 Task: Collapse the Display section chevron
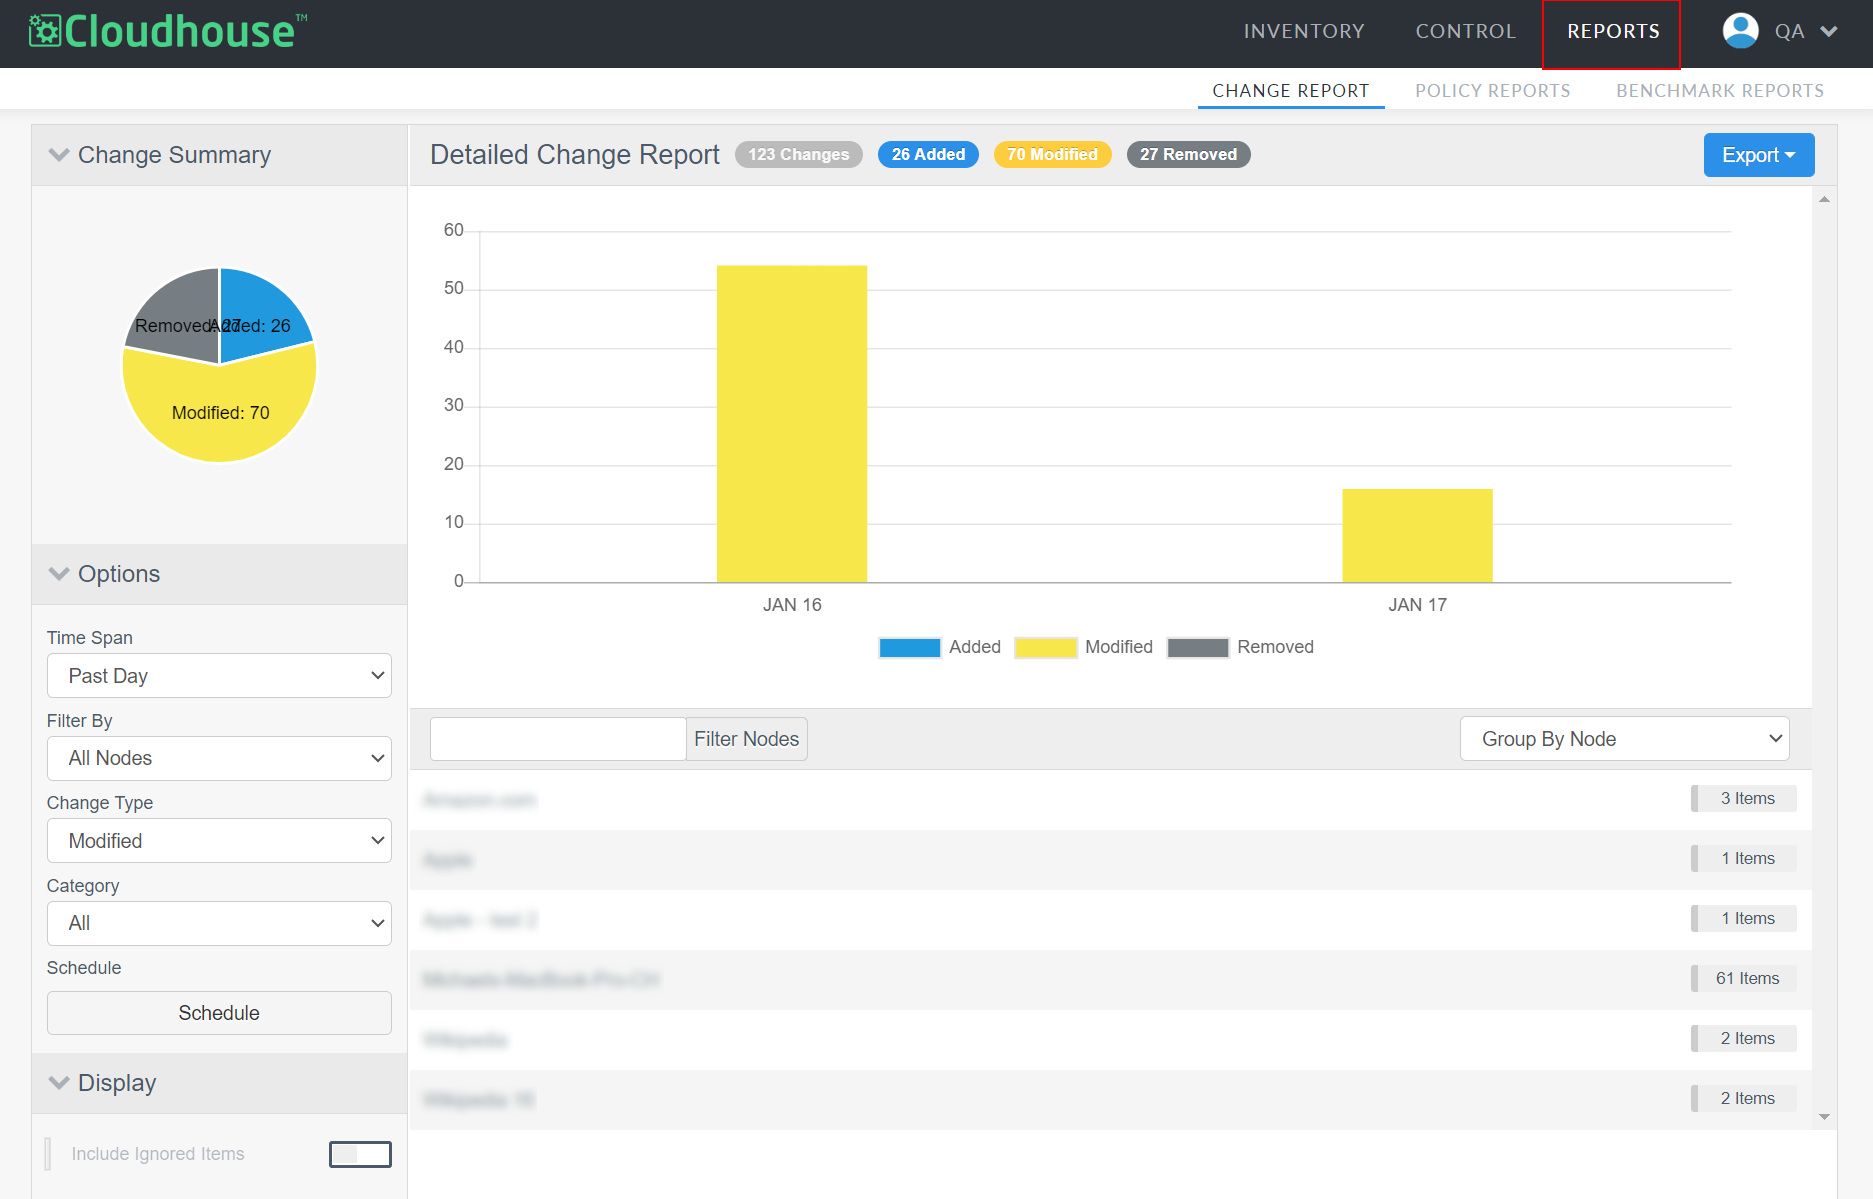(59, 1083)
